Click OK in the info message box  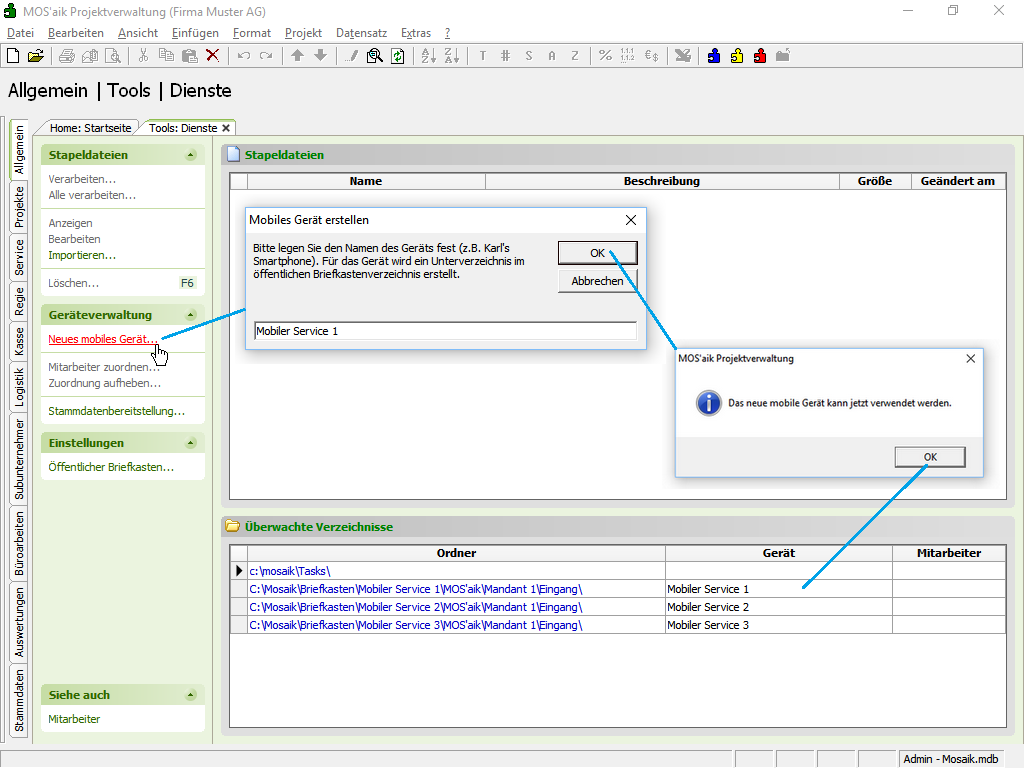point(930,457)
